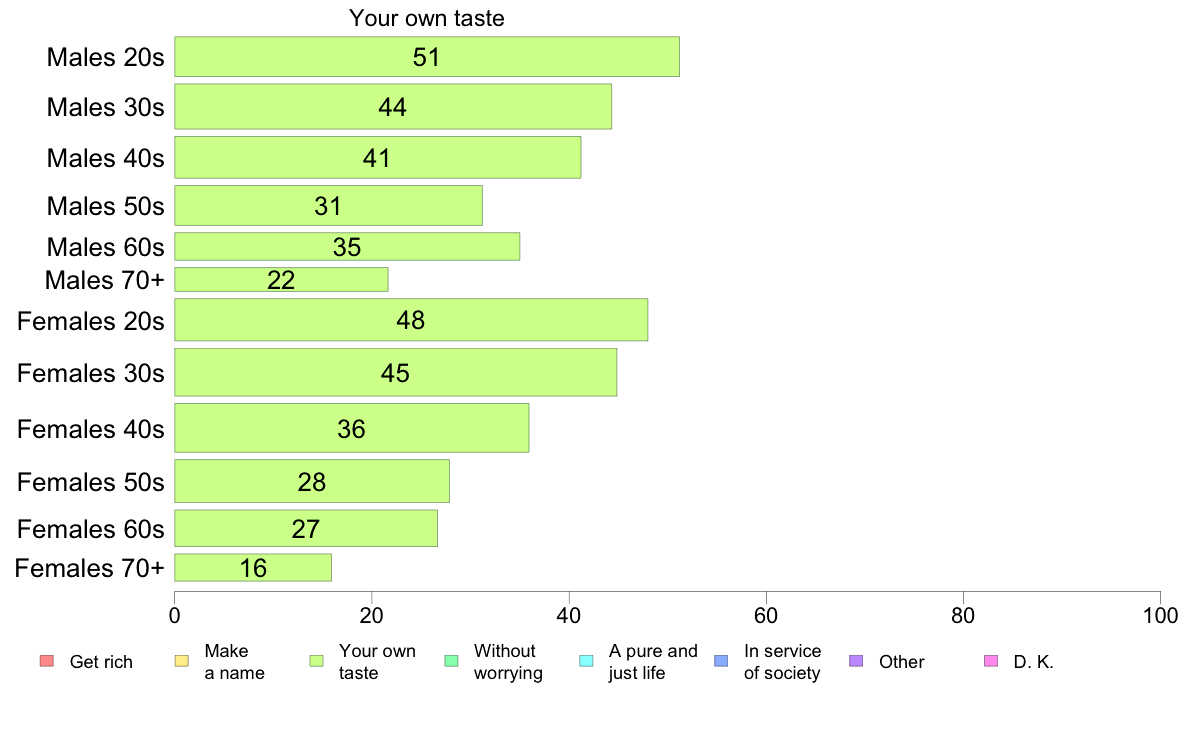Image resolution: width=1188 pixels, height=736 pixels.
Task: Select the Your own taste legend swatch
Action: [x=317, y=661]
